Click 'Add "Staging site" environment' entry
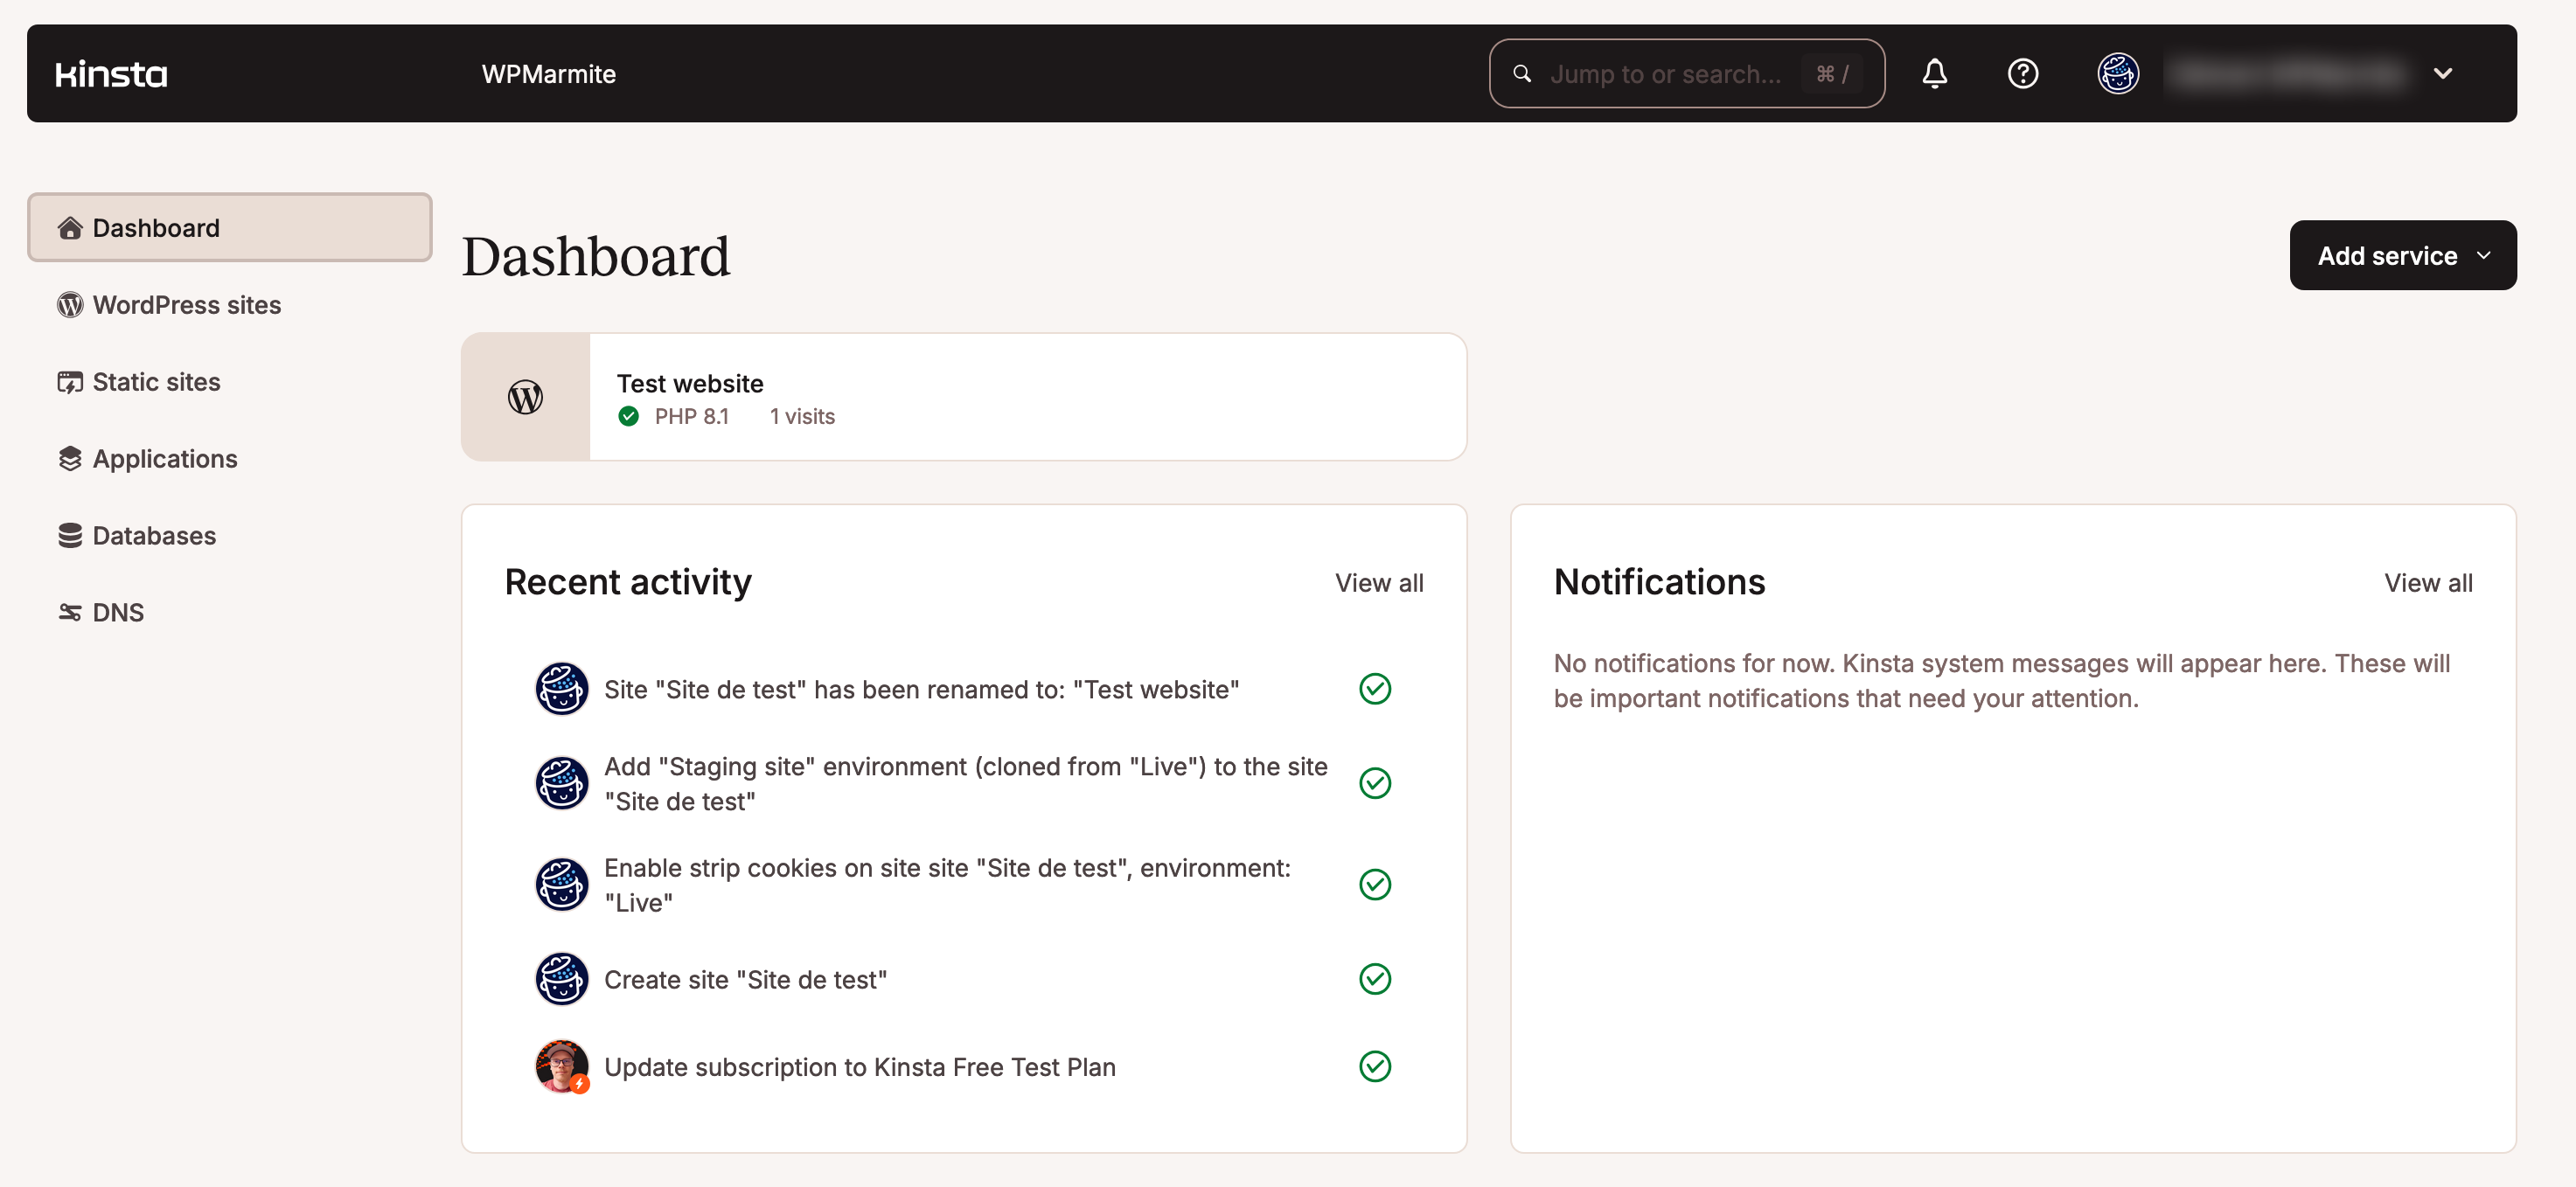 [x=966, y=784]
